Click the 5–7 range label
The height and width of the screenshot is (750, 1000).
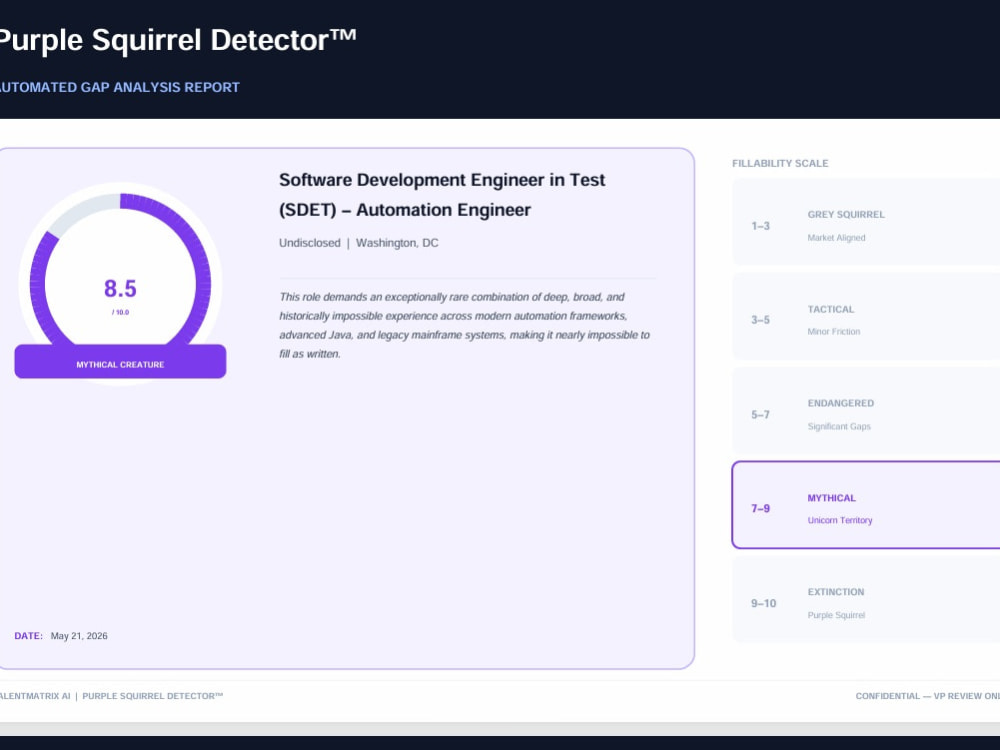pyautogui.click(x=760, y=415)
